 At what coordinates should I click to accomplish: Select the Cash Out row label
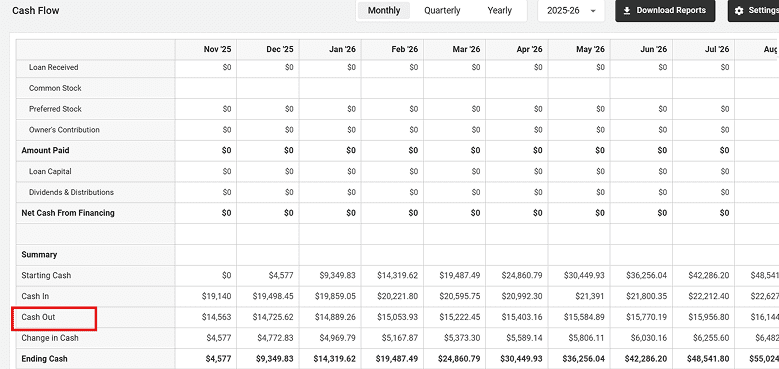[x=38, y=317]
